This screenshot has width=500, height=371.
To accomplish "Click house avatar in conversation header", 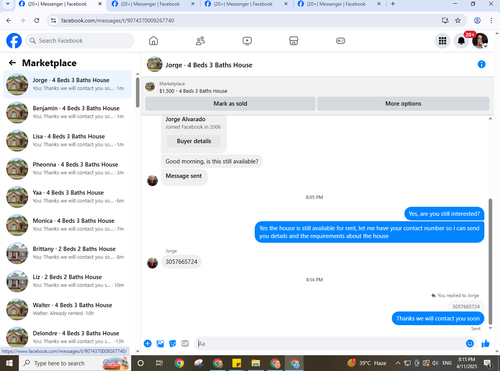I will click(x=155, y=64).
